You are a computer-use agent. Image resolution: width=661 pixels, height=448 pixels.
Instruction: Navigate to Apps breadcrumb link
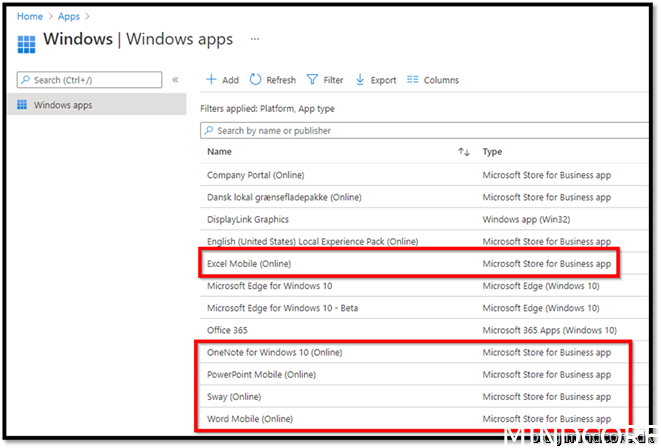tap(69, 16)
